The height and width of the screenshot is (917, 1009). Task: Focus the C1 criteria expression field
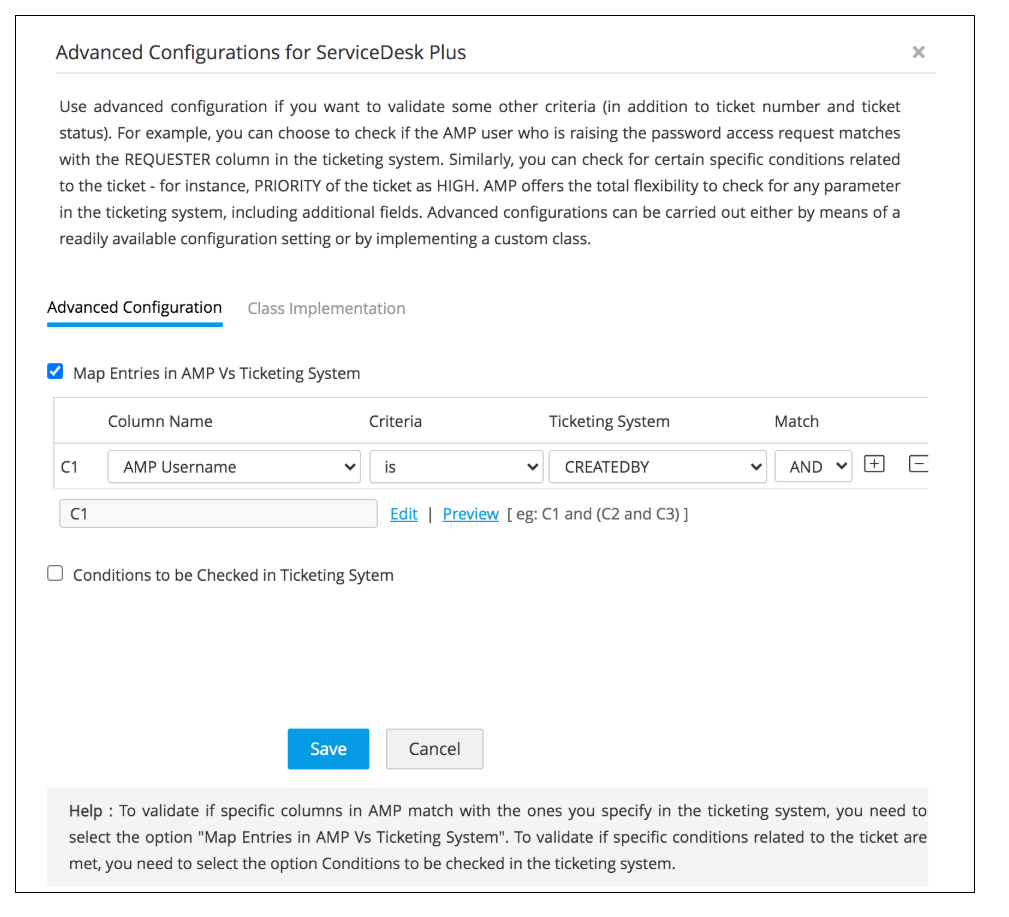coord(218,514)
